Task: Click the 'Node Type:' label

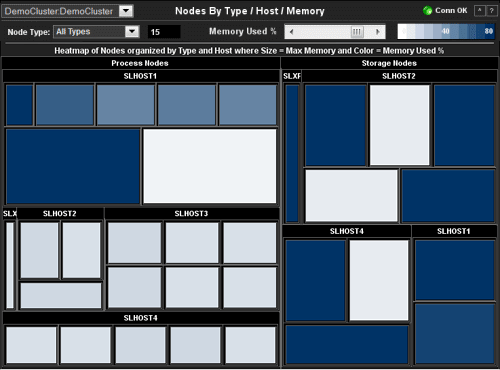Action: coord(29,32)
